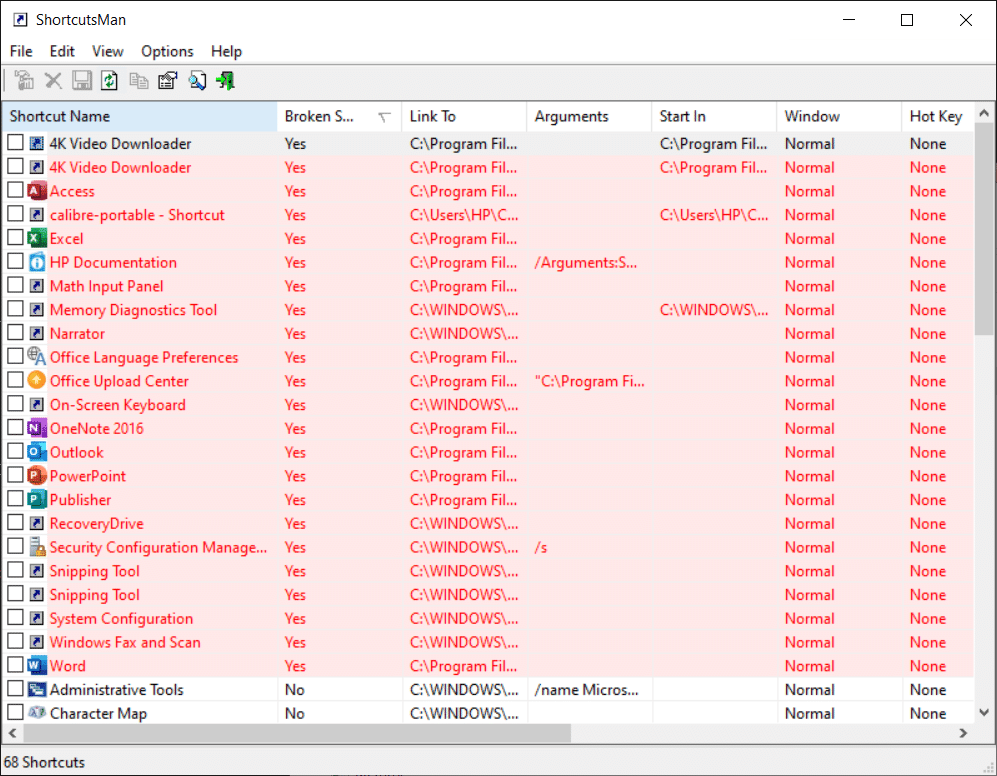
Task: Open the View menu
Action: pyautogui.click(x=107, y=51)
